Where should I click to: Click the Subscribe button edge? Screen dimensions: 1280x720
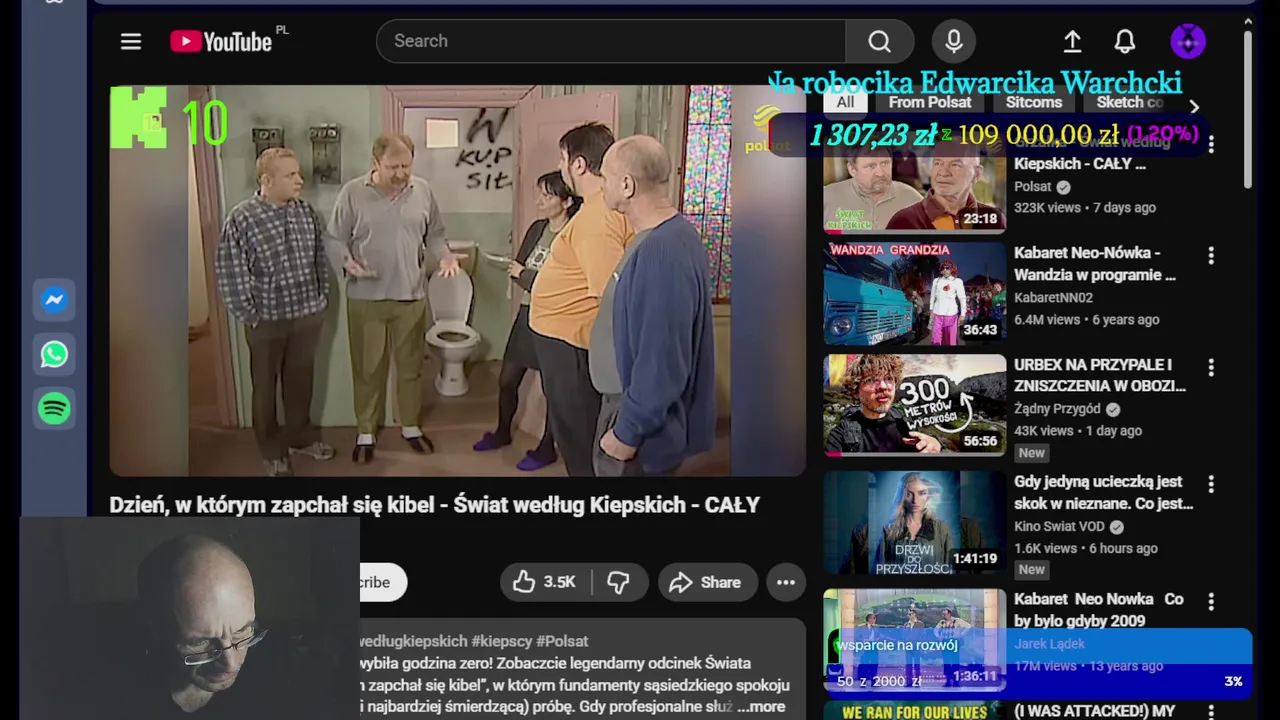(x=383, y=582)
